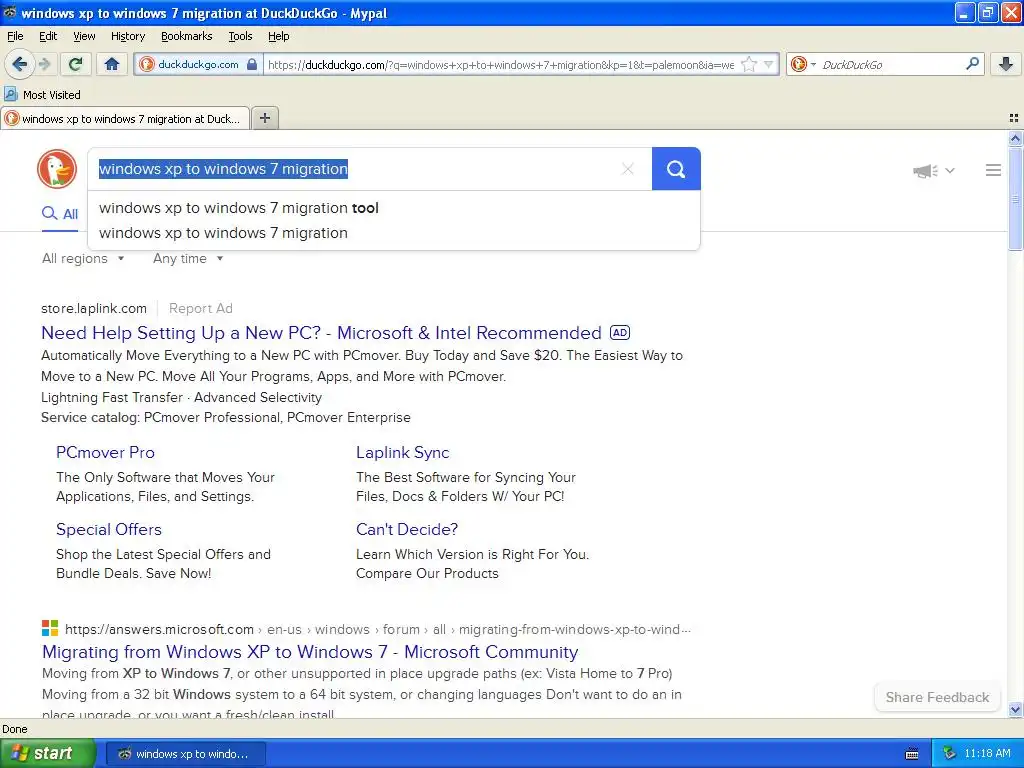The height and width of the screenshot is (768, 1024).
Task: Open the Bookmarks menu
Action: pyautogui.click(x=187, y=36)
